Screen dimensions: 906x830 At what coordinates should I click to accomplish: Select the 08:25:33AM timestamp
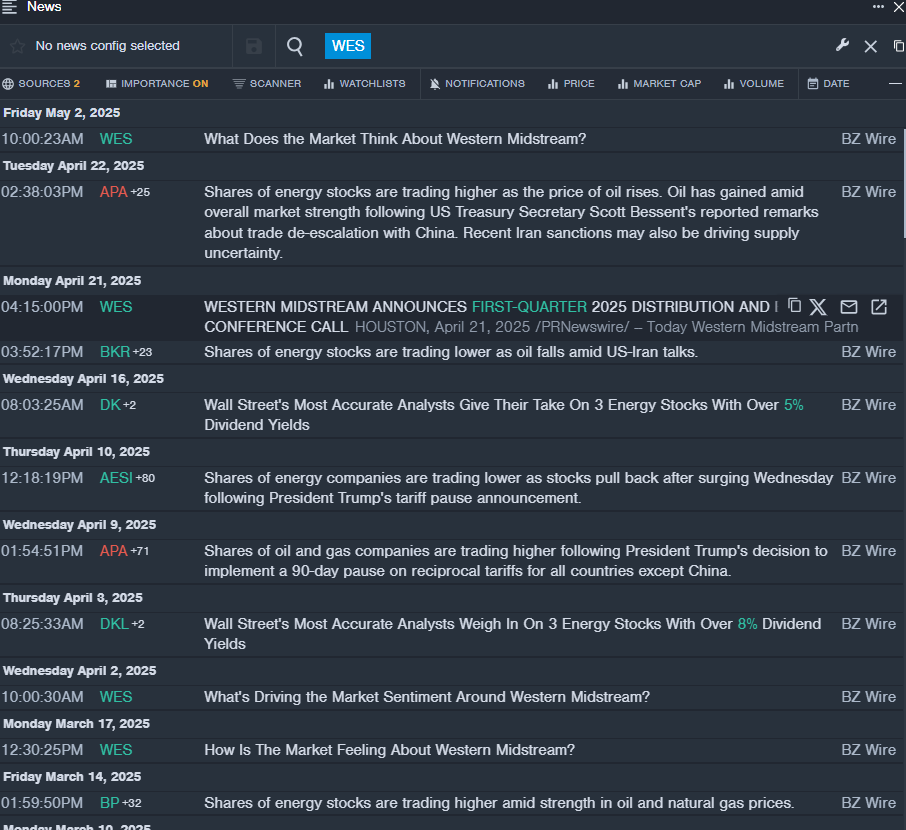(42, 624)
